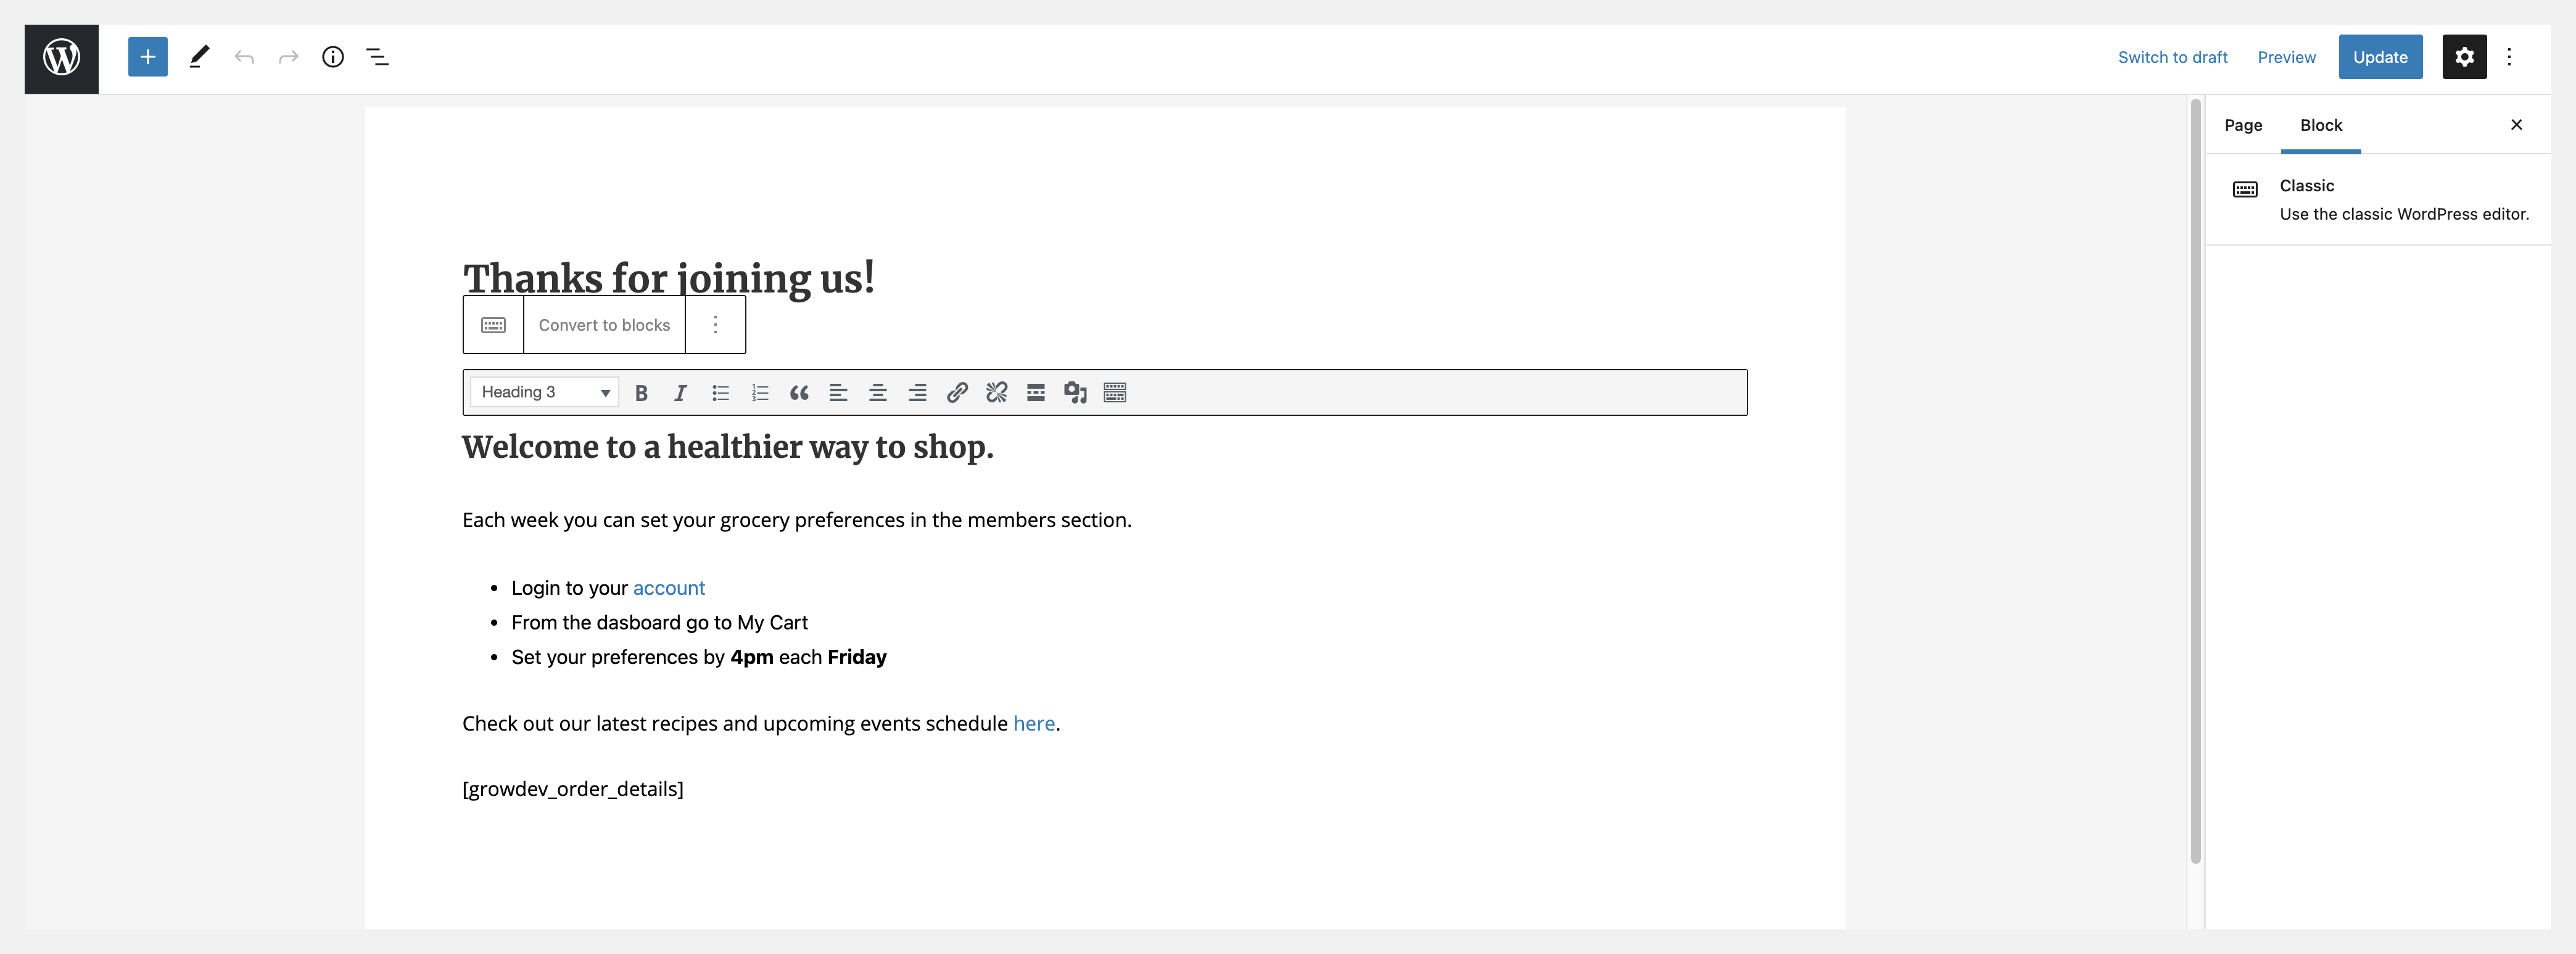Viewport: 2576px width, 954px height.
Task: Center align the text
Action: click(878, 393)
